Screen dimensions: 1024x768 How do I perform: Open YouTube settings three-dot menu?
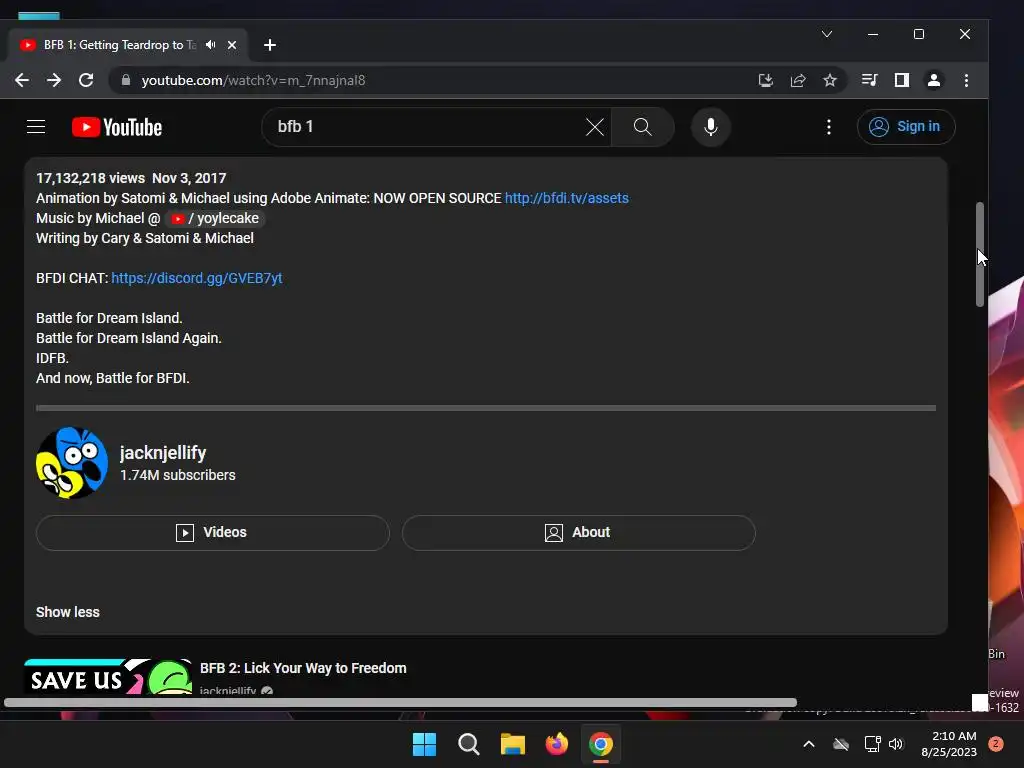pyautogui.click(x=829, y=127)
